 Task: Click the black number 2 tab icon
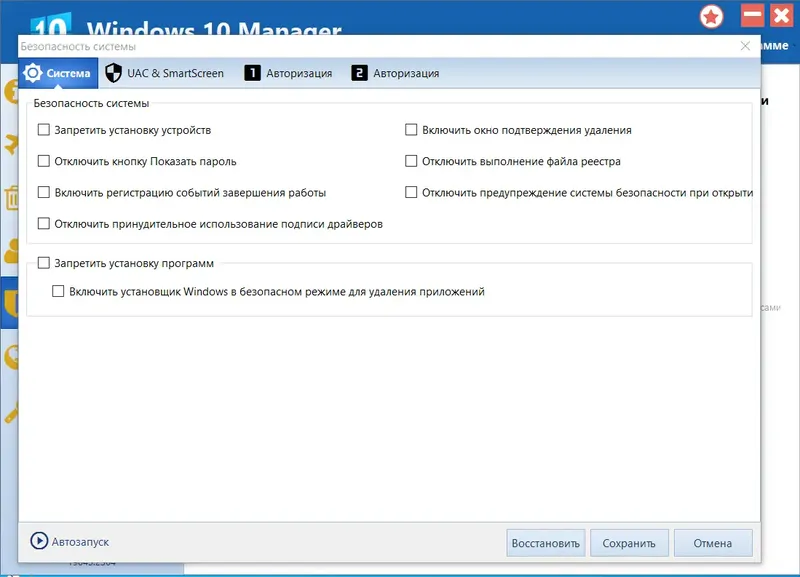pyautogui.click(x=359, y=73)
